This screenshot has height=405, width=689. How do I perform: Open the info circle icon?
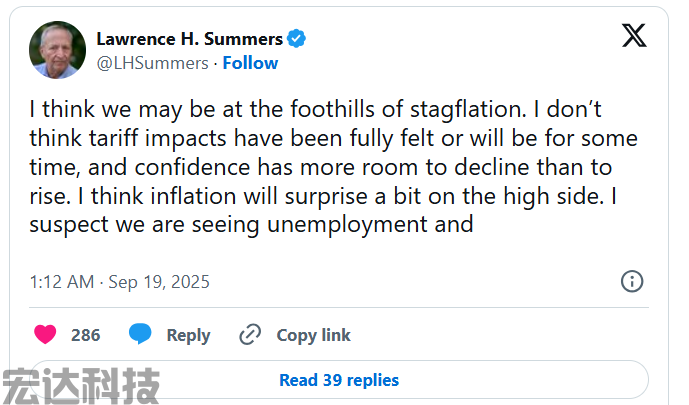632,281
